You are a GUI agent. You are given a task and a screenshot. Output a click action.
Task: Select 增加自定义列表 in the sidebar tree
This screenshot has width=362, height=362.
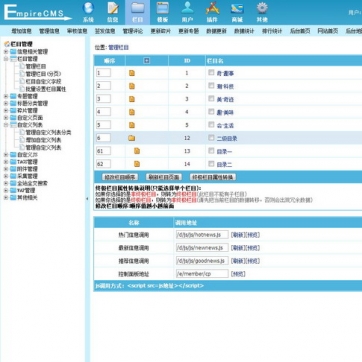[43, 140]
